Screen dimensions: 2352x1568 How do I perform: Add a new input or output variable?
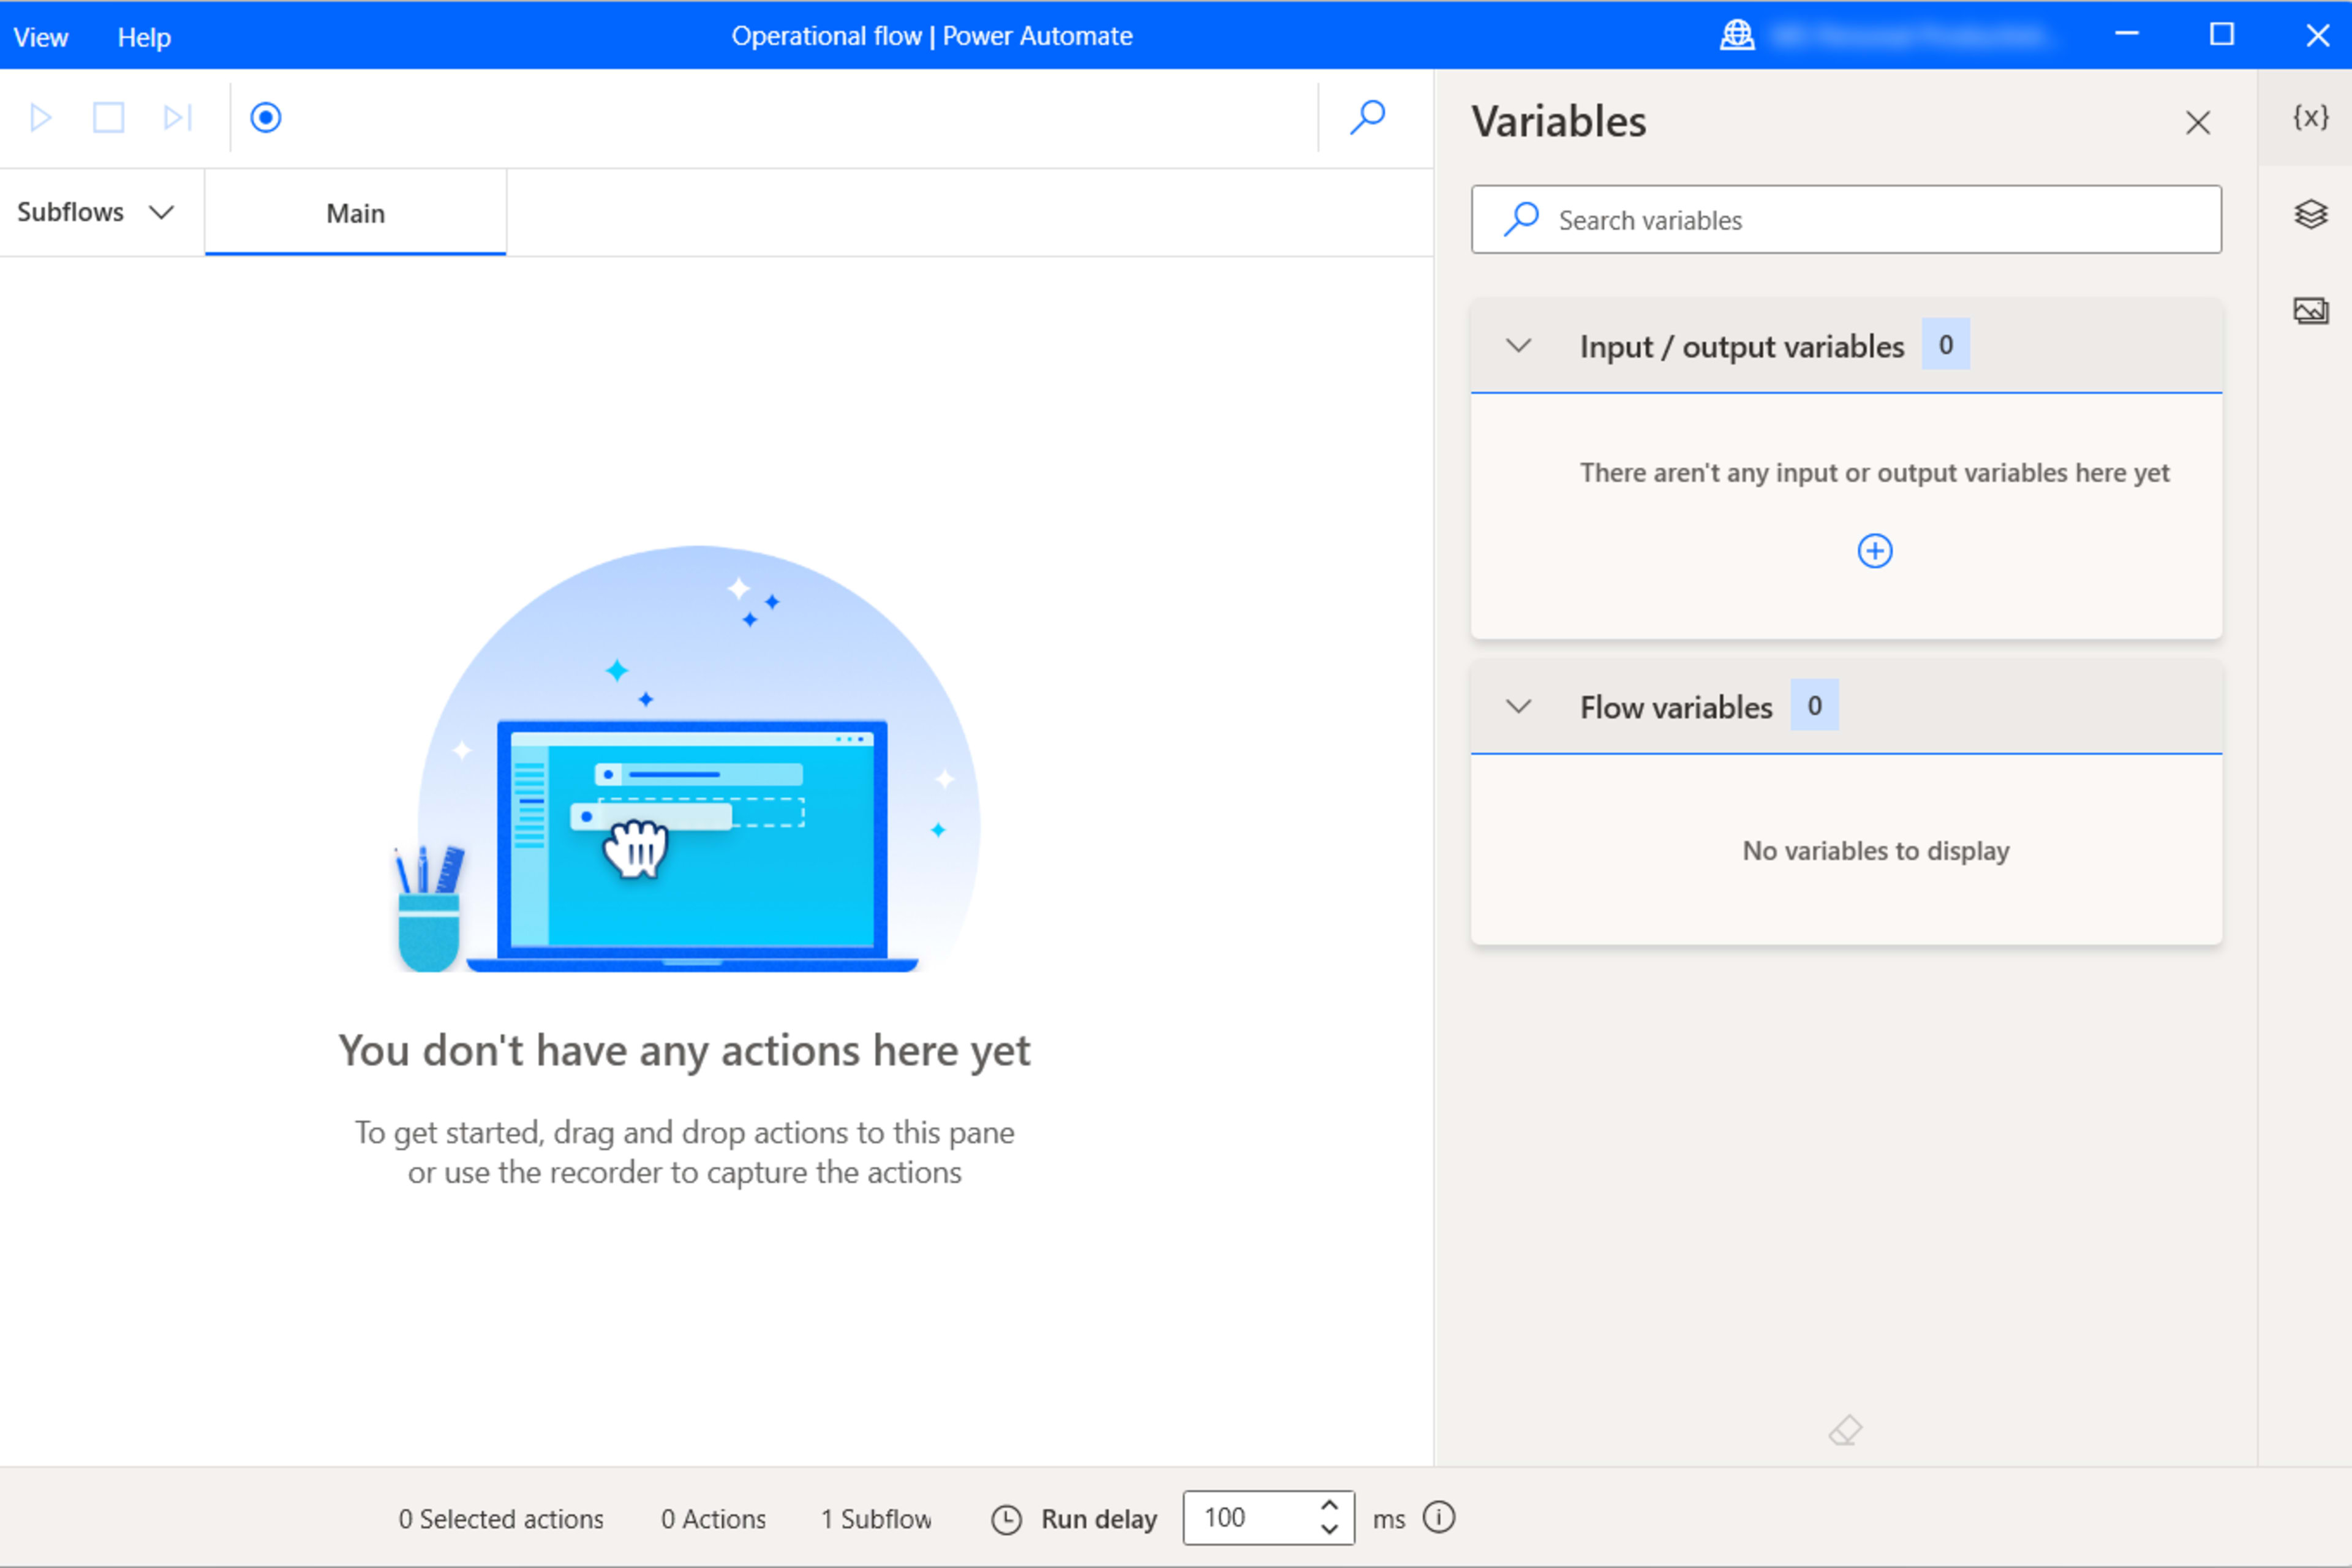[x=1874, y=551]
